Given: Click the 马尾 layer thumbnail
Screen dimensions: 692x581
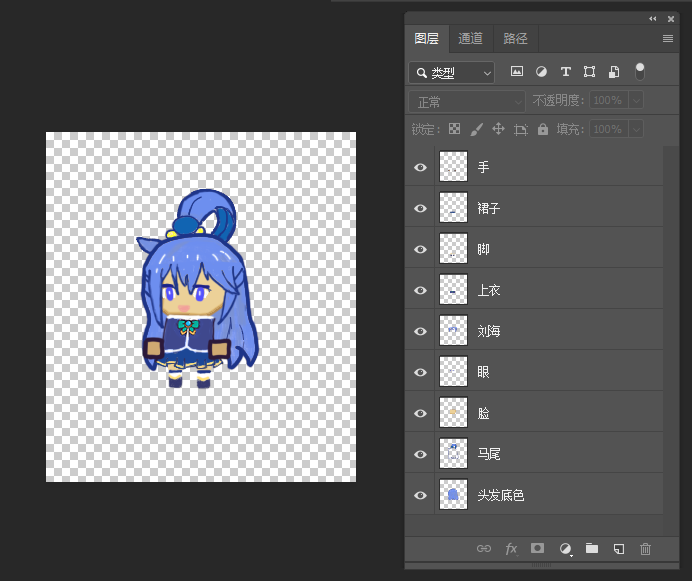Looking at the screenshot, I should click(x=453, y=454).
